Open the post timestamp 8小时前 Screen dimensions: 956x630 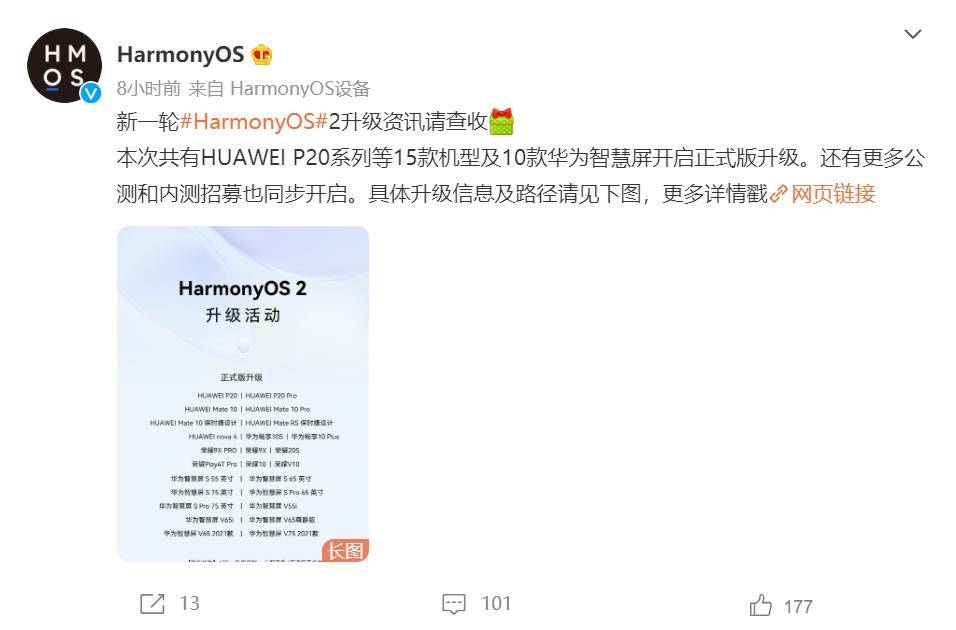click(149, 89)
